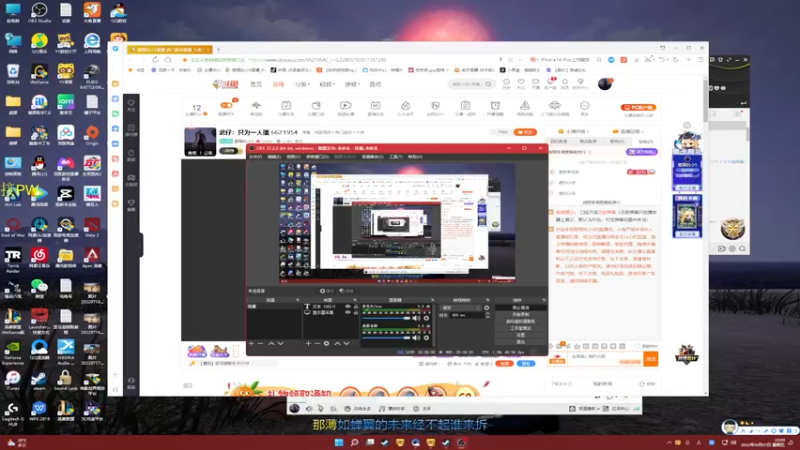The width and height of the screenshot is (800, 450).
Task: Toggle lock on display capture source
Action: 356,312
